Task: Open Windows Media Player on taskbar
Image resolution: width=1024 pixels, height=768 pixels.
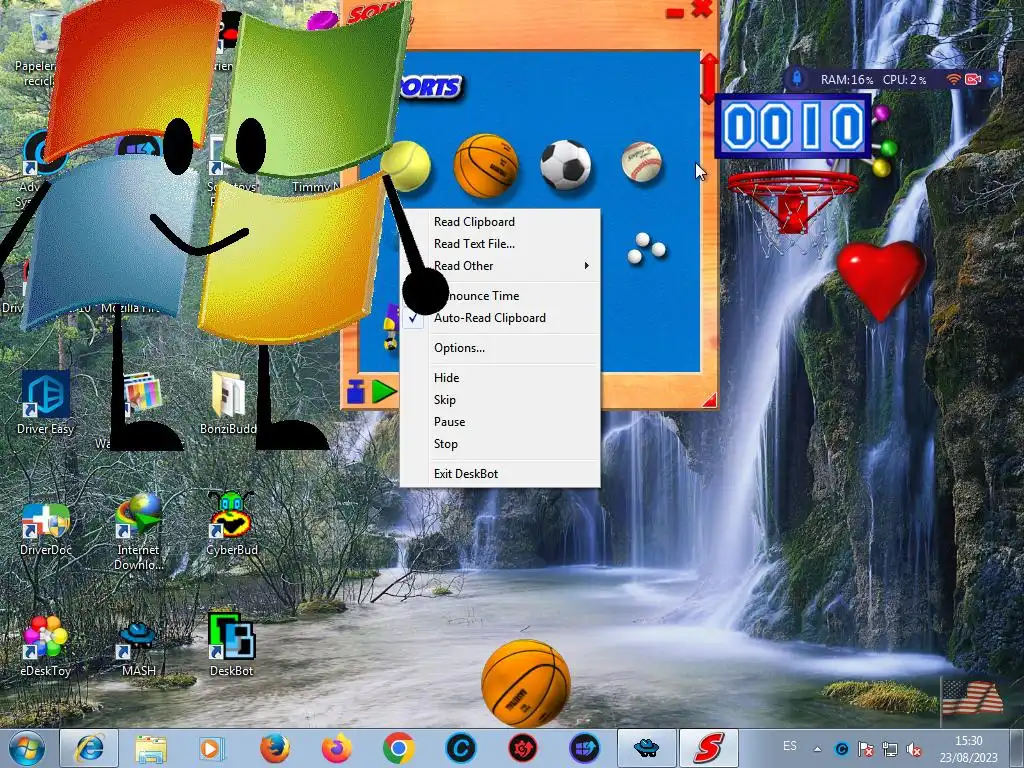Action: point(212,748)
